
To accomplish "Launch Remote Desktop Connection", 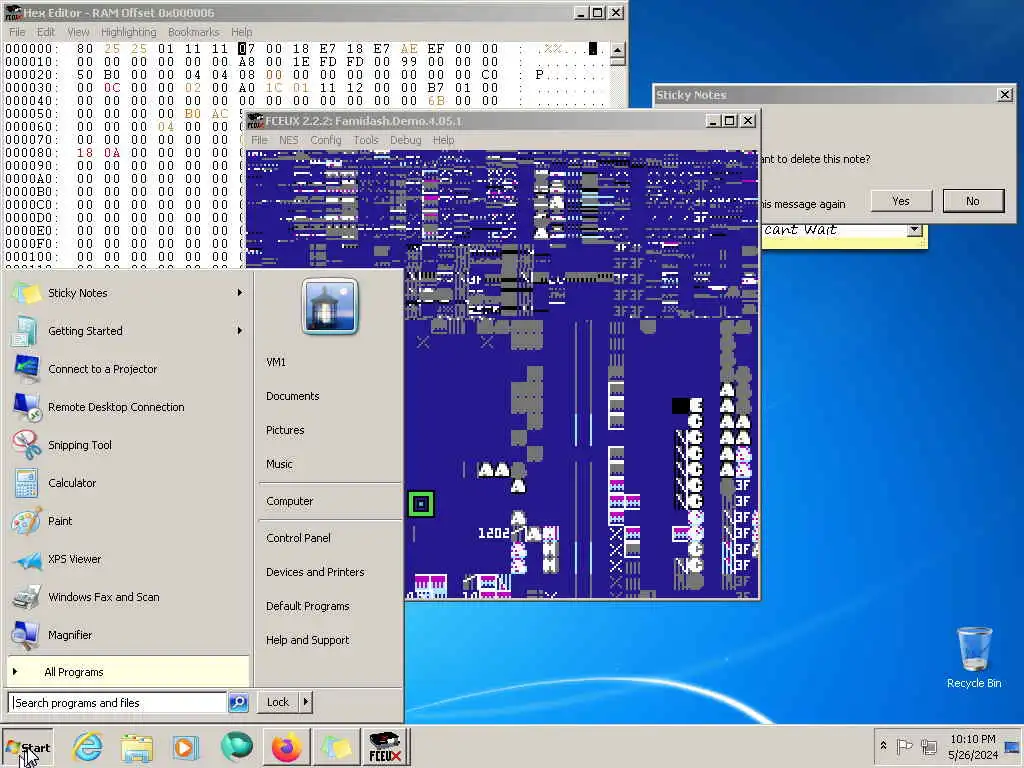I will click(127, 407).
